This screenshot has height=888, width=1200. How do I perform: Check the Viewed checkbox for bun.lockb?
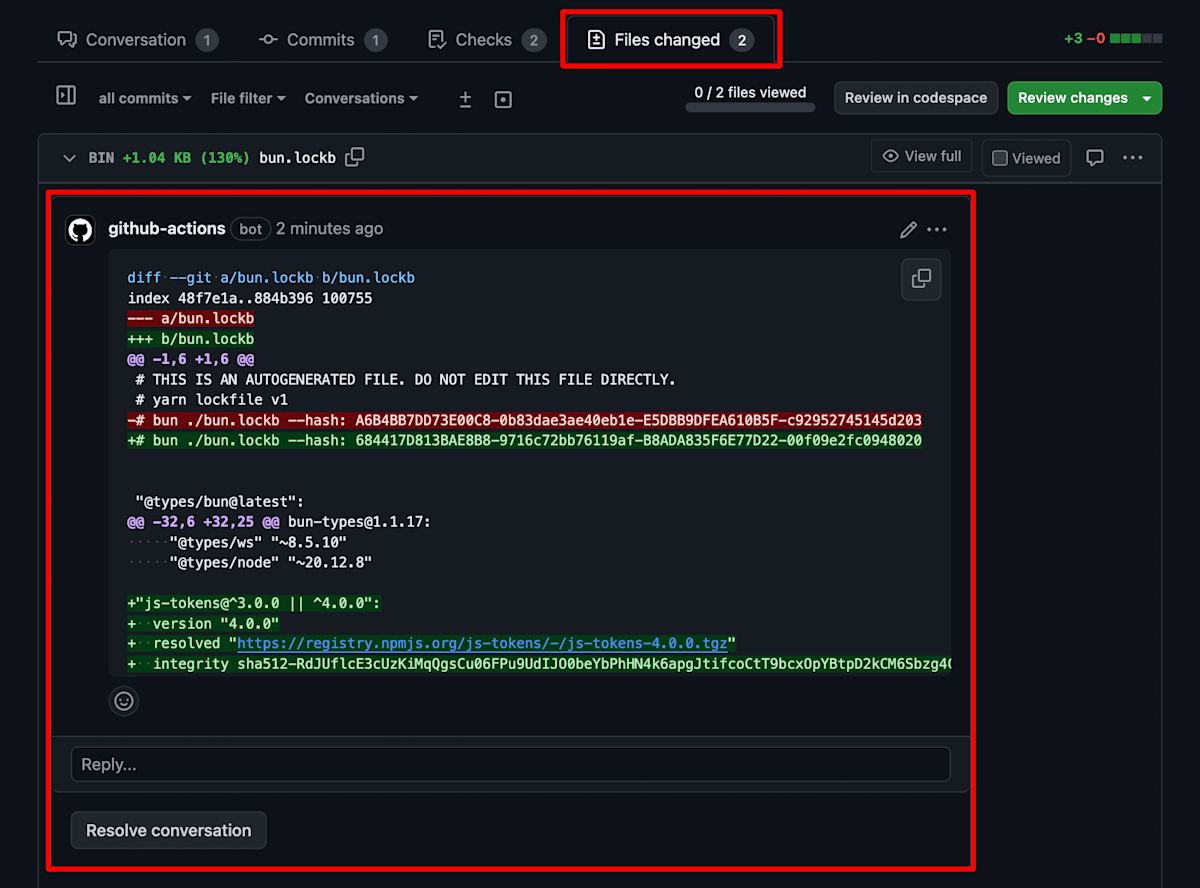[1000, 158]
